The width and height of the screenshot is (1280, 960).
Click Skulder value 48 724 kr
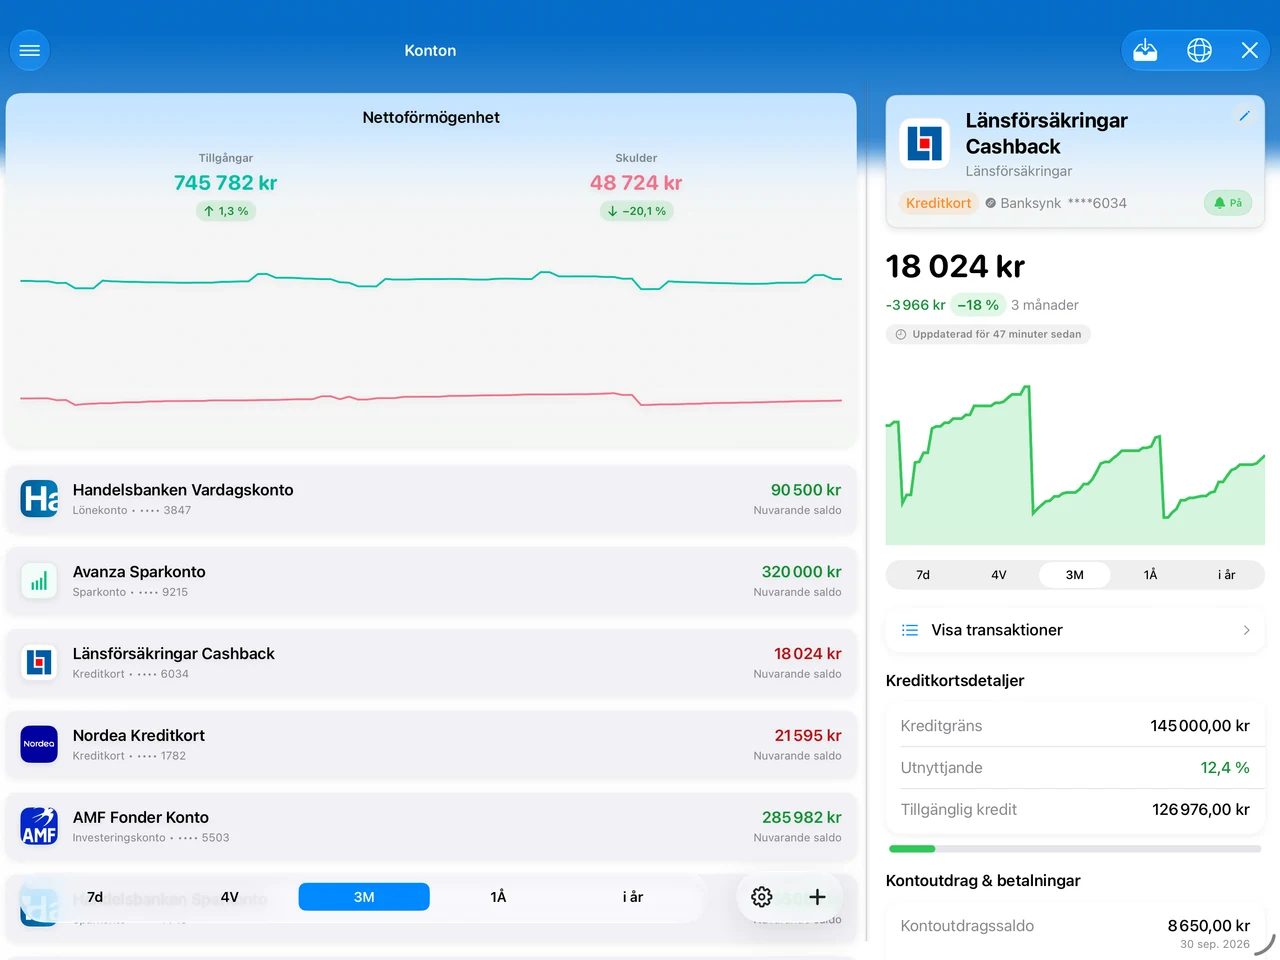coord(636,183)
